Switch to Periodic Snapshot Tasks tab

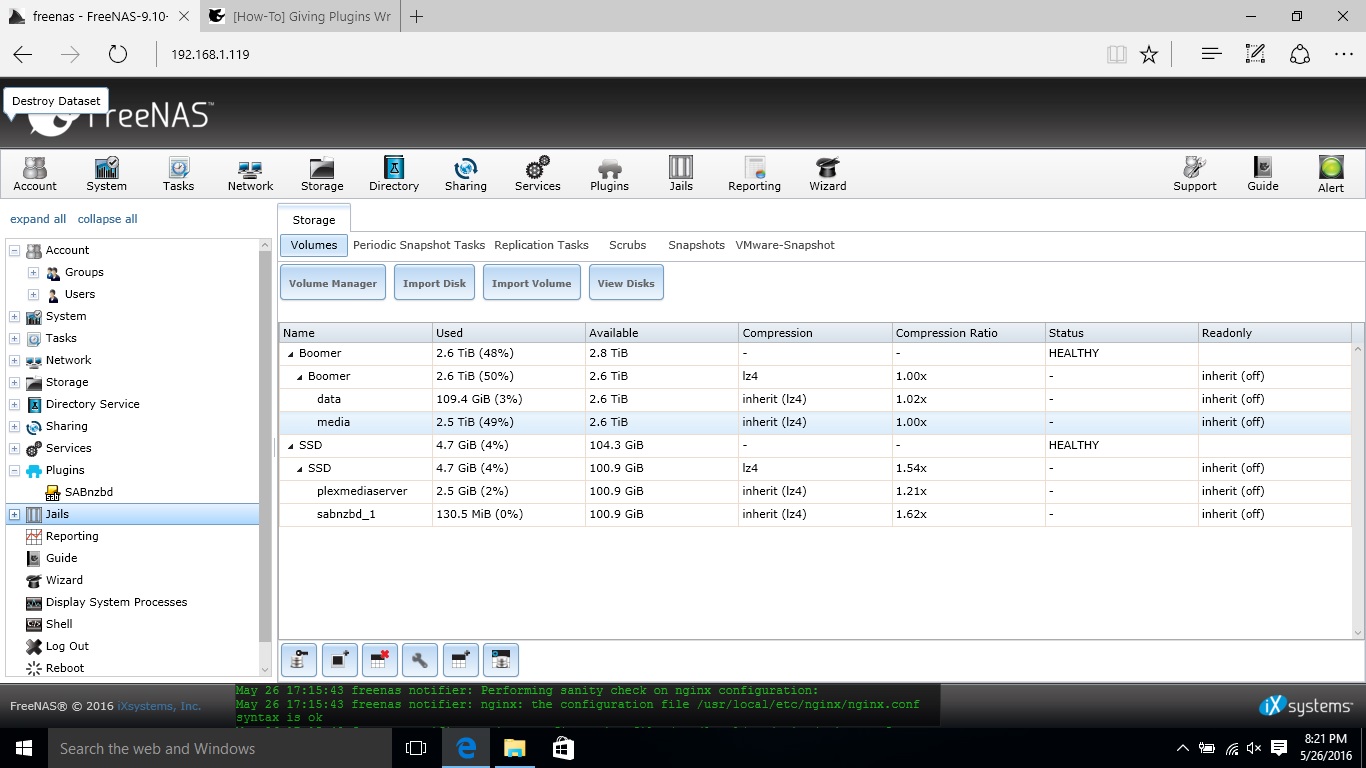[419, 245]
